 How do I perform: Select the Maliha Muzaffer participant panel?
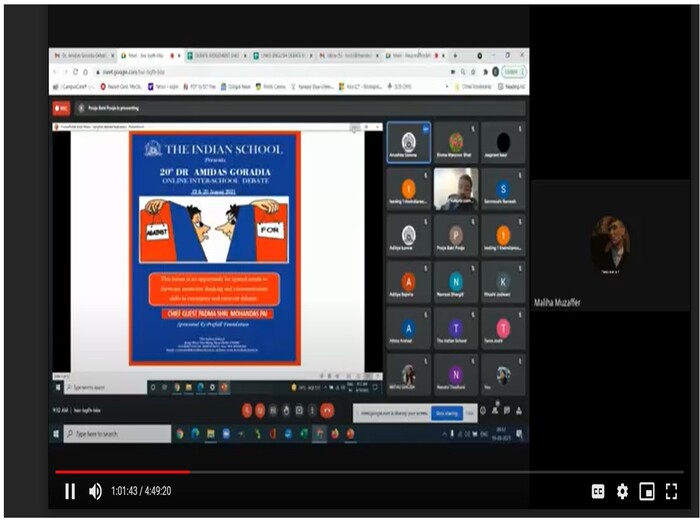pyautogui.click(x=610, y=246)
